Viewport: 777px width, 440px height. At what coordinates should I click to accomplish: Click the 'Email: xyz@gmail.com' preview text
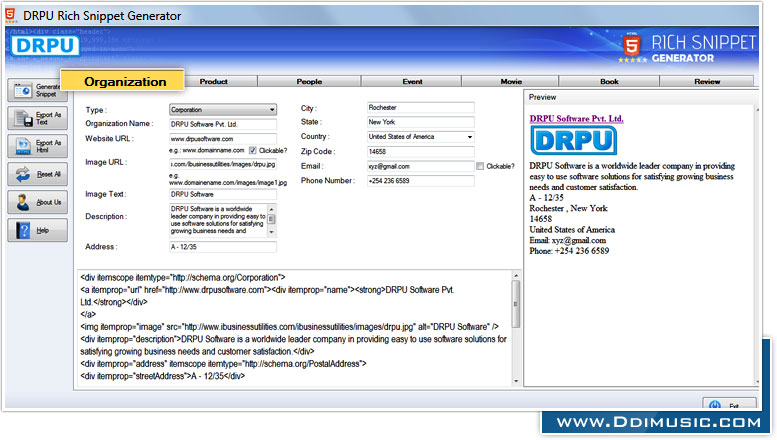click(567, 240)
